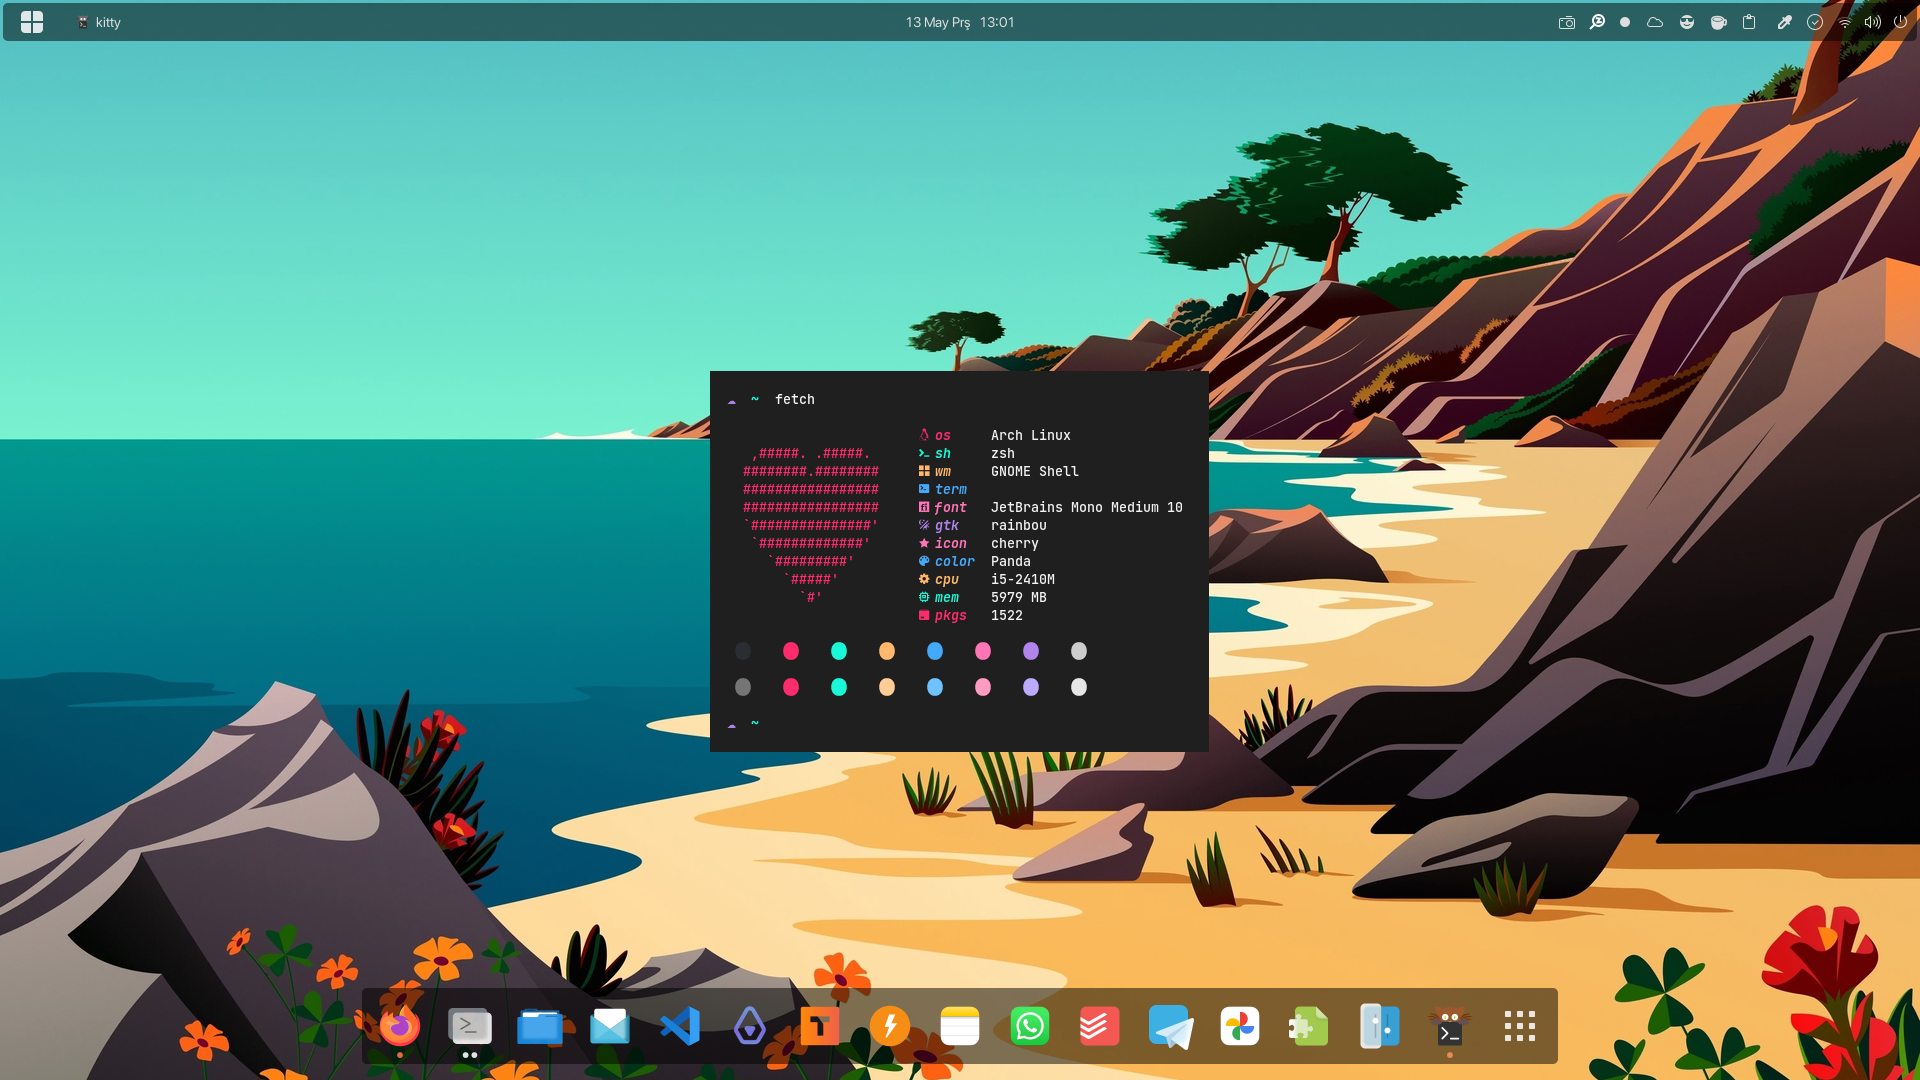Select the '5979 MB' memory value
This screenshot has height=1080, width=1920.
click(x=1019, y=597)
